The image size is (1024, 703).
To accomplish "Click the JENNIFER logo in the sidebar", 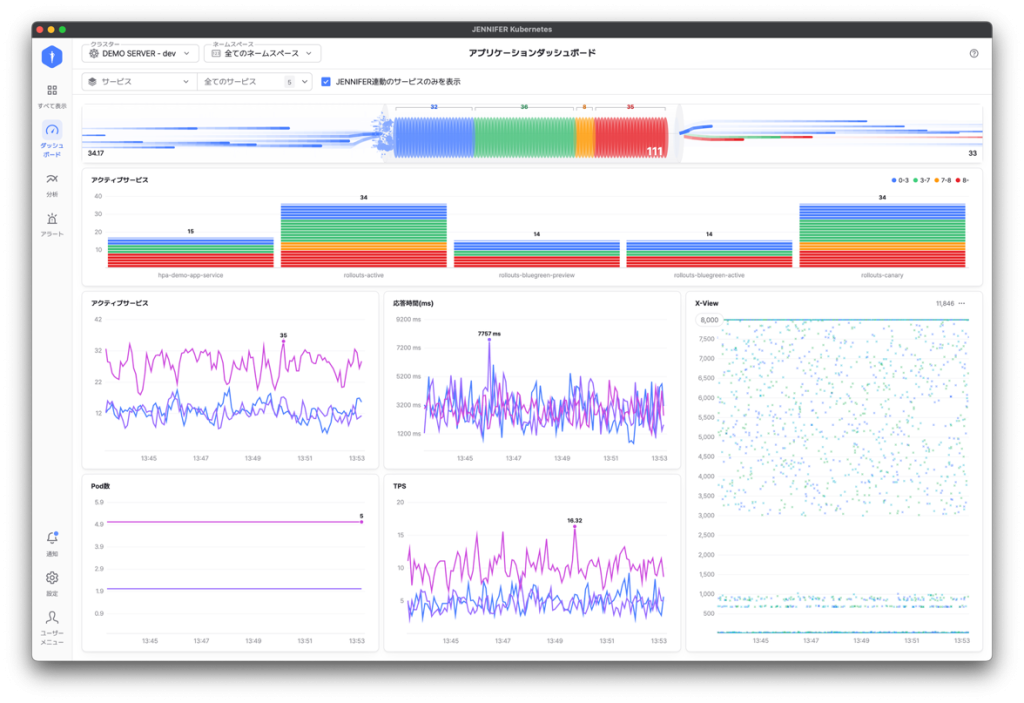I will (x=52, y=57).
